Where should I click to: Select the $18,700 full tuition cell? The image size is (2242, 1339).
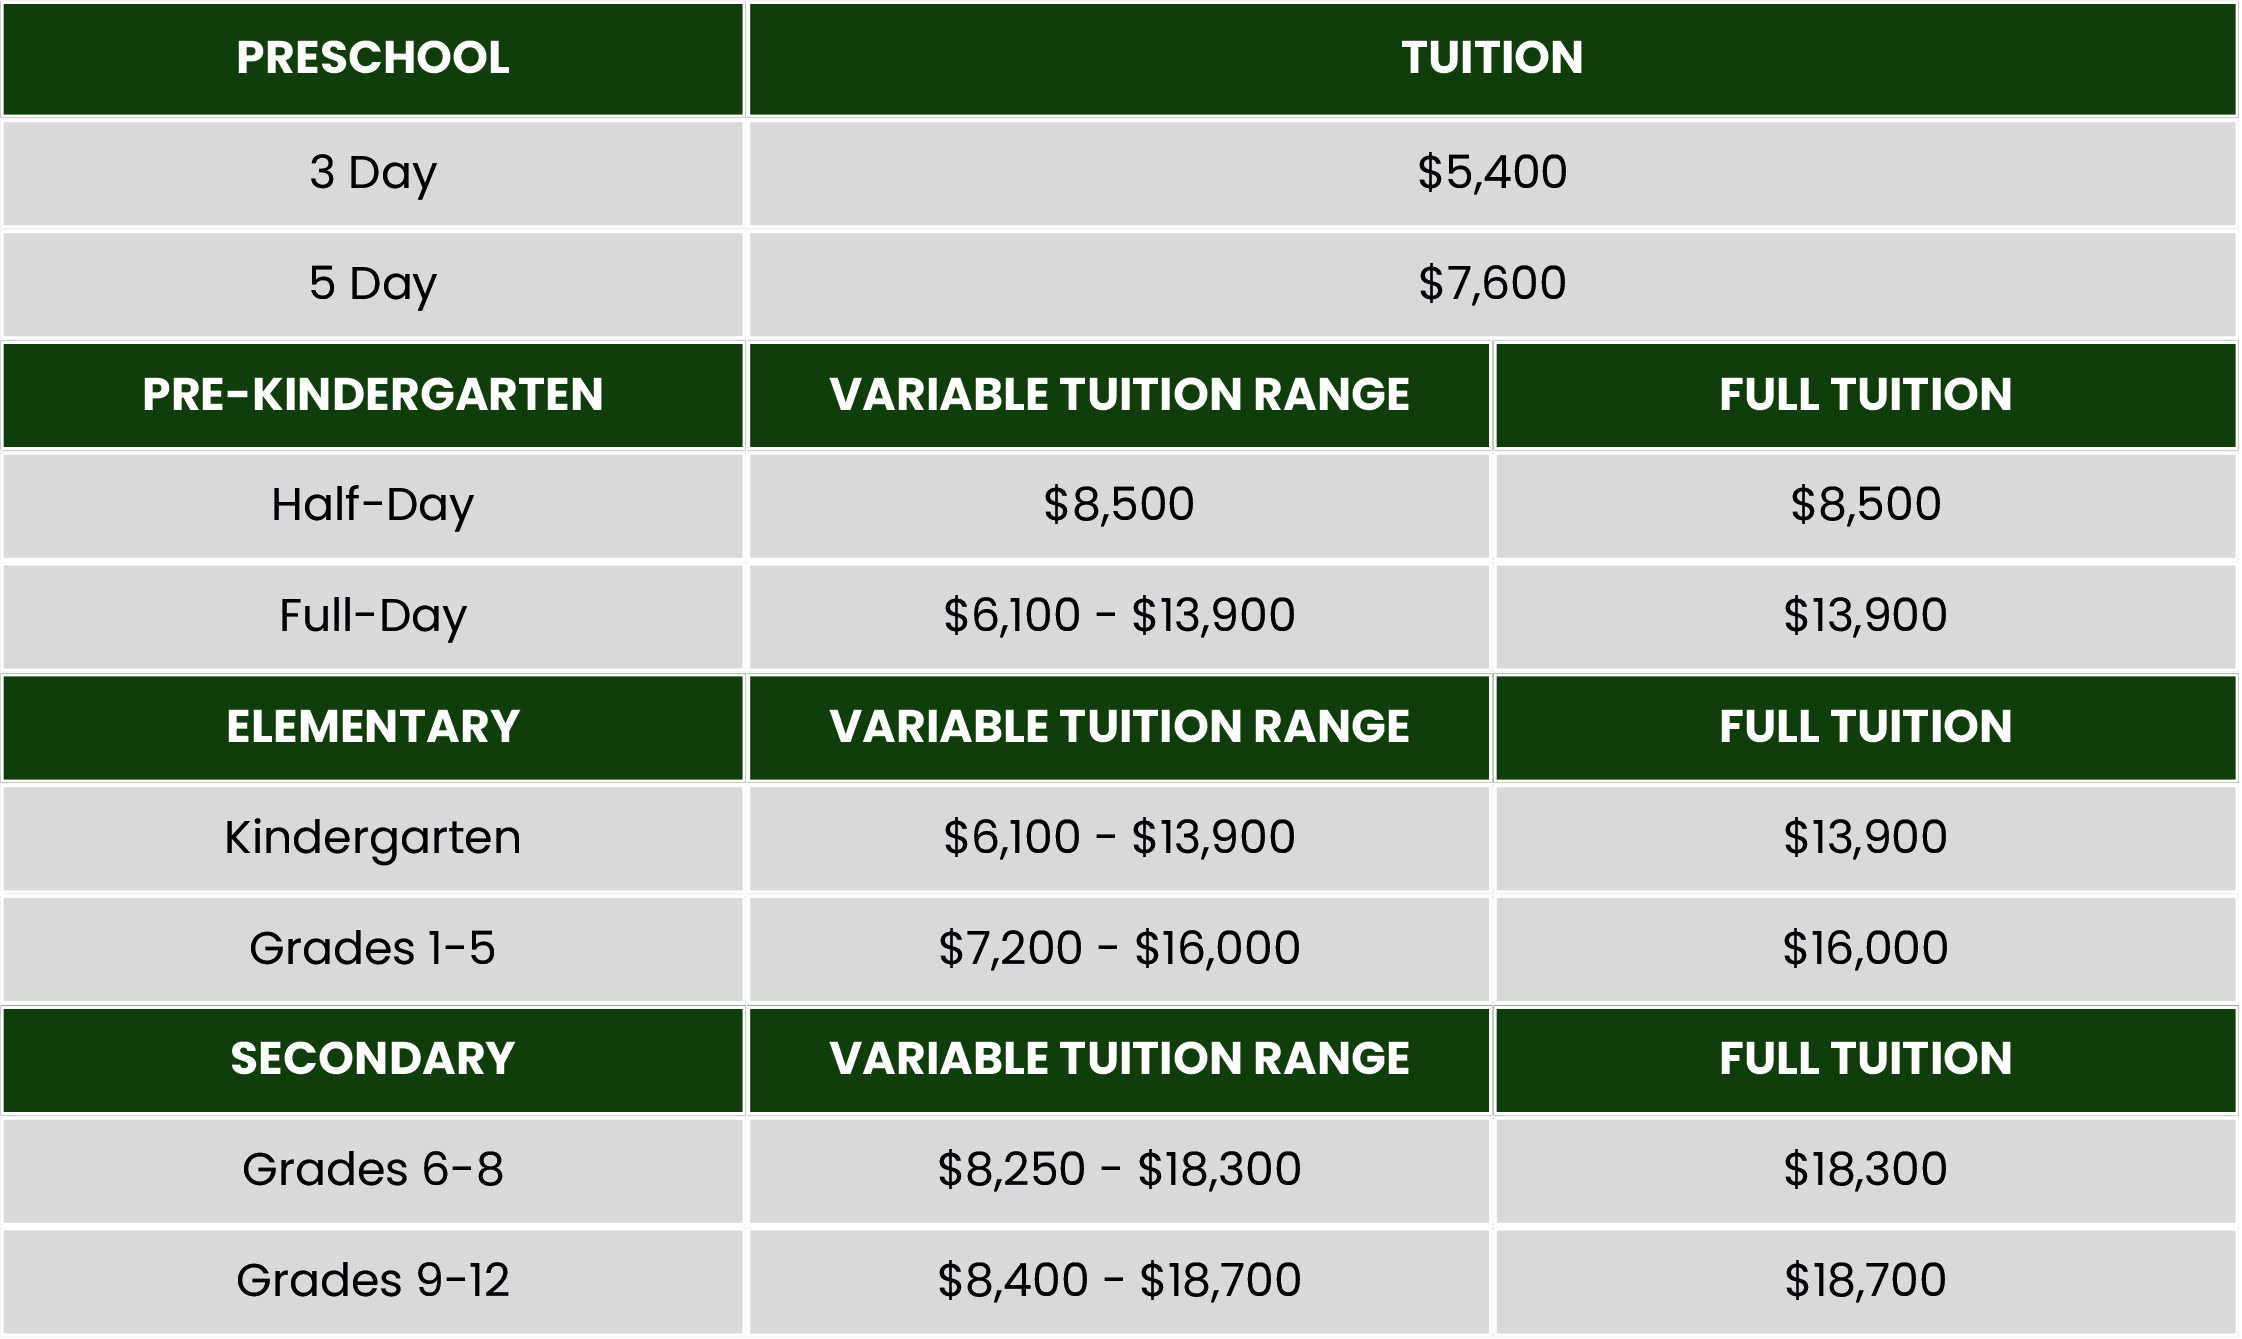1865,1281
